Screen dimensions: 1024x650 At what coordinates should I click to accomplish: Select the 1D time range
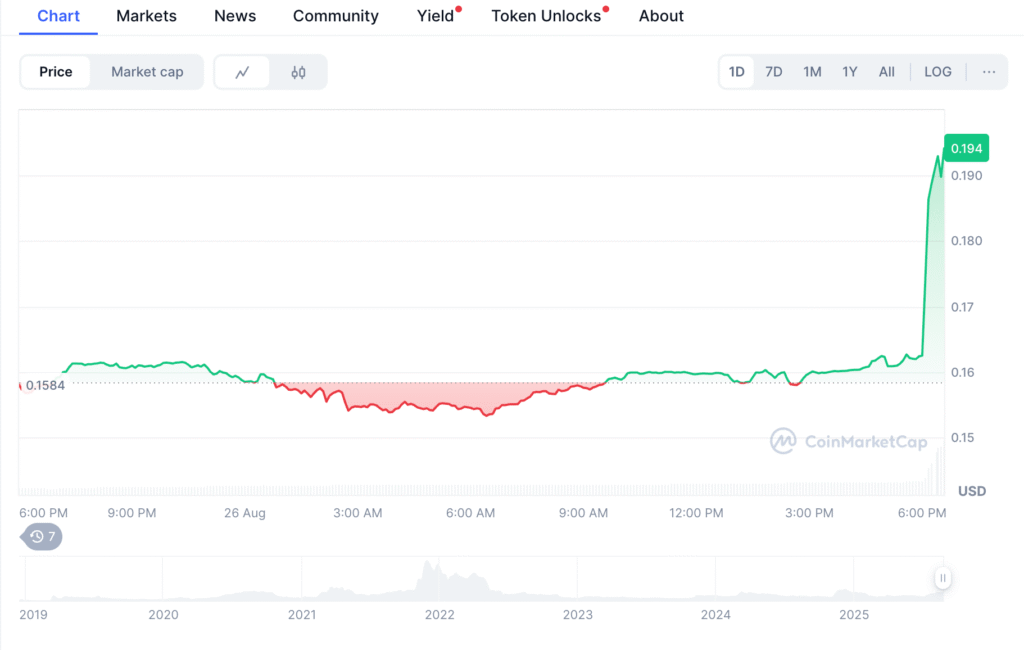[x=737, y=72]
